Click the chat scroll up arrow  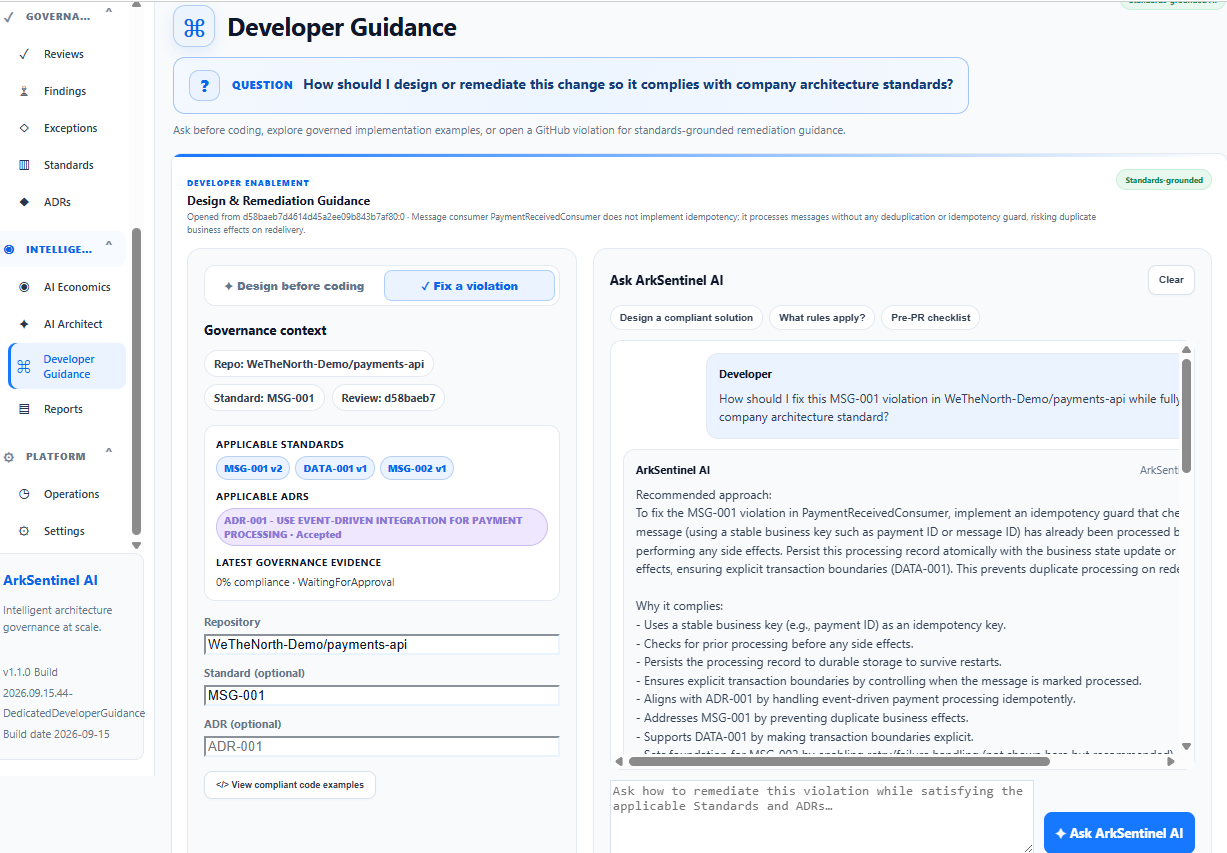click(1186, 350)
